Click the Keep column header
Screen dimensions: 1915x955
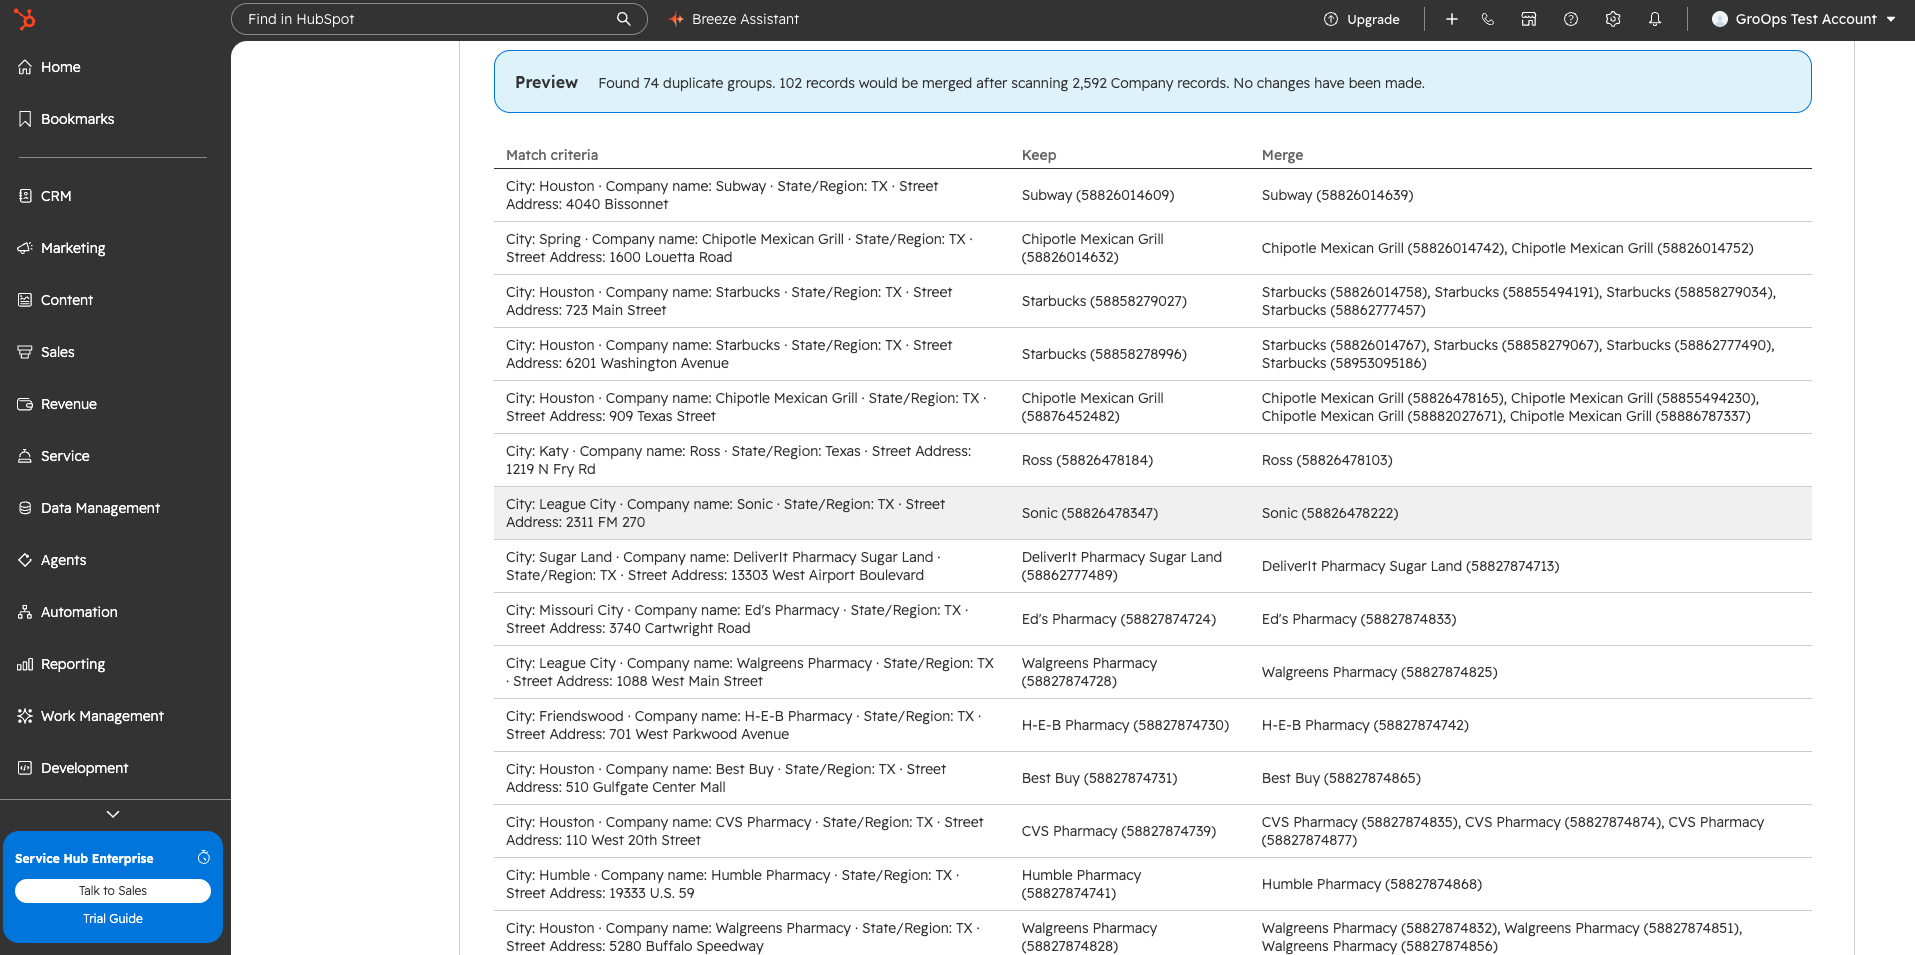pyautogui.click(x=1039, y=155)
